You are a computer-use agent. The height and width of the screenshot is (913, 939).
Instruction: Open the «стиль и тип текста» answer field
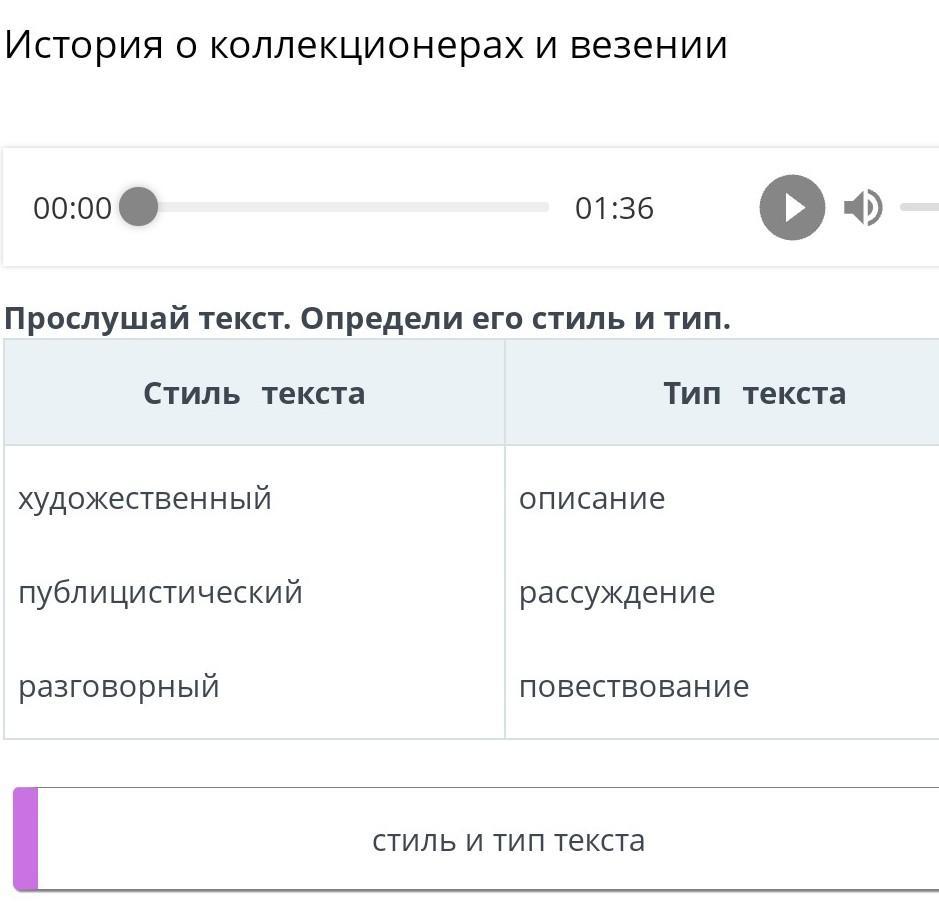(508, 840)
